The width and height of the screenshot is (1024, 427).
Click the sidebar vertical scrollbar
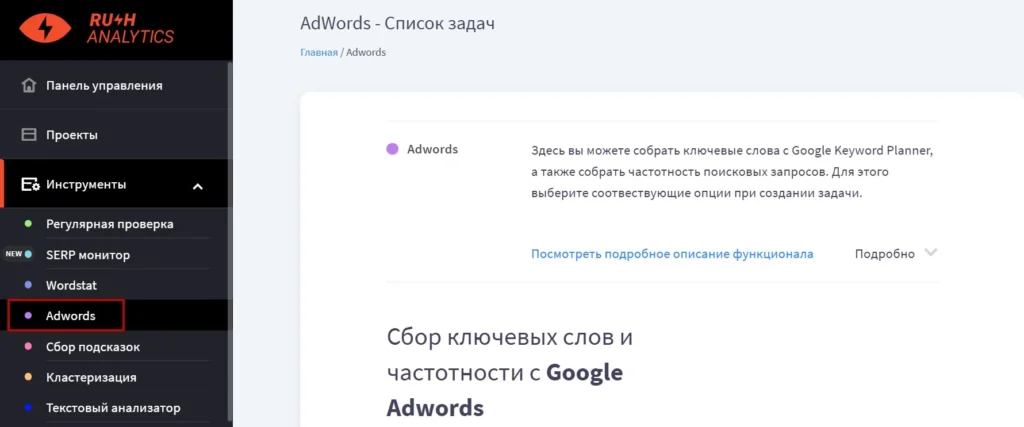[229, 242]
